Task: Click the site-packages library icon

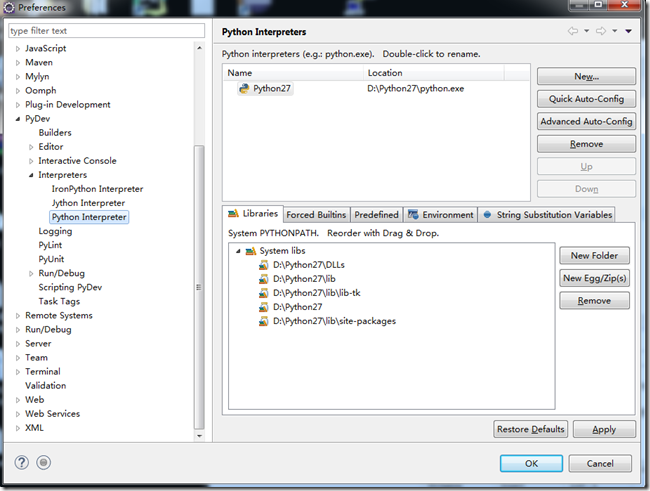Action: 263,321
